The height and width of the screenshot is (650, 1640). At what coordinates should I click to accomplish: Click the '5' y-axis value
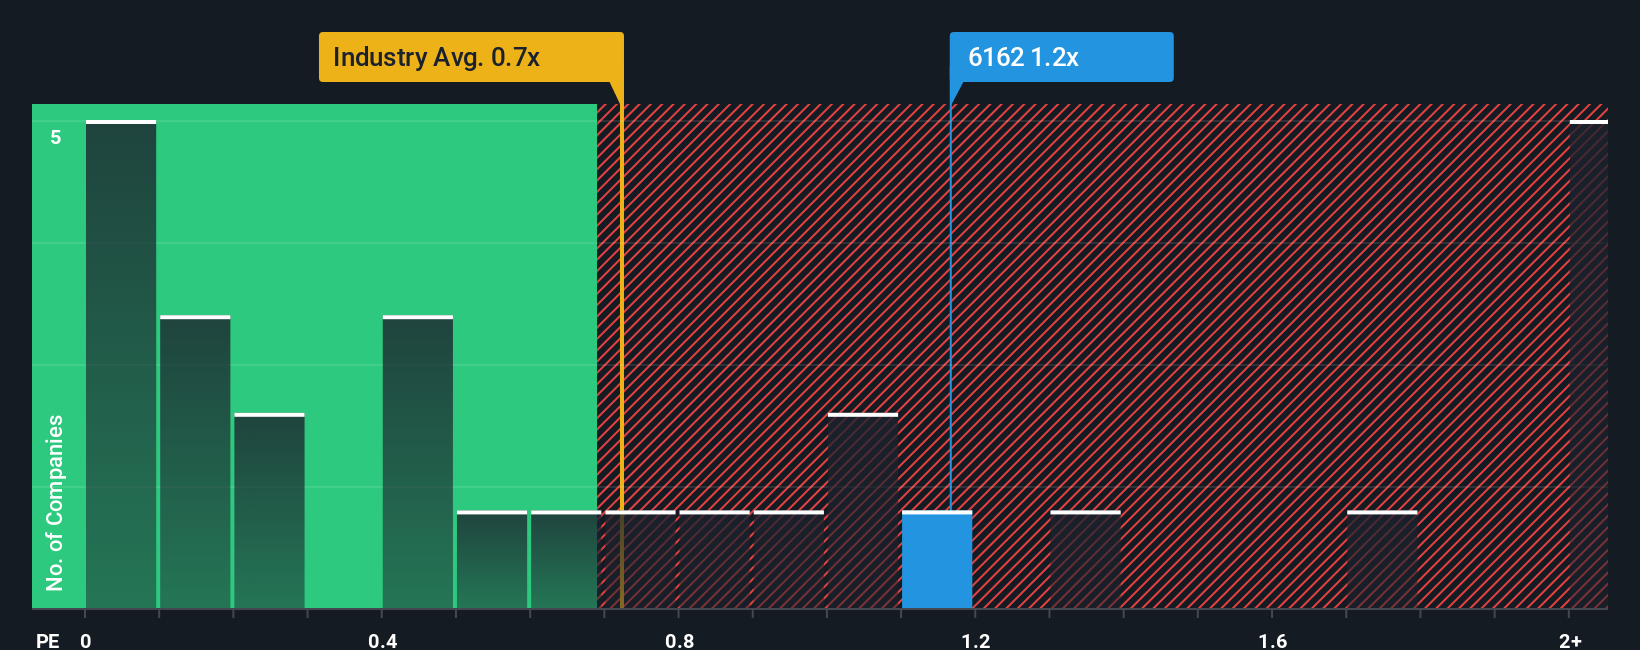click(x=56, y=137)
